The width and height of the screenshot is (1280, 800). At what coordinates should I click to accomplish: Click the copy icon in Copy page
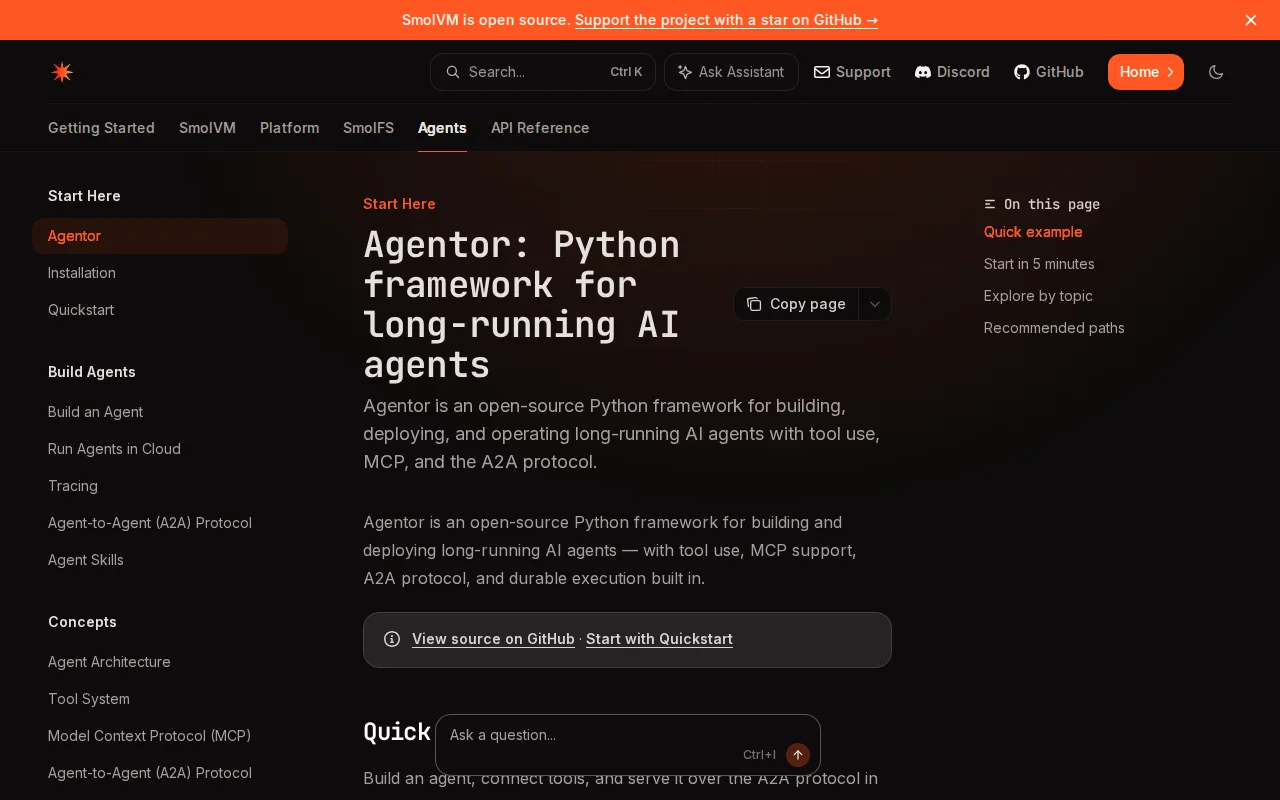click(x=754, y=304)
